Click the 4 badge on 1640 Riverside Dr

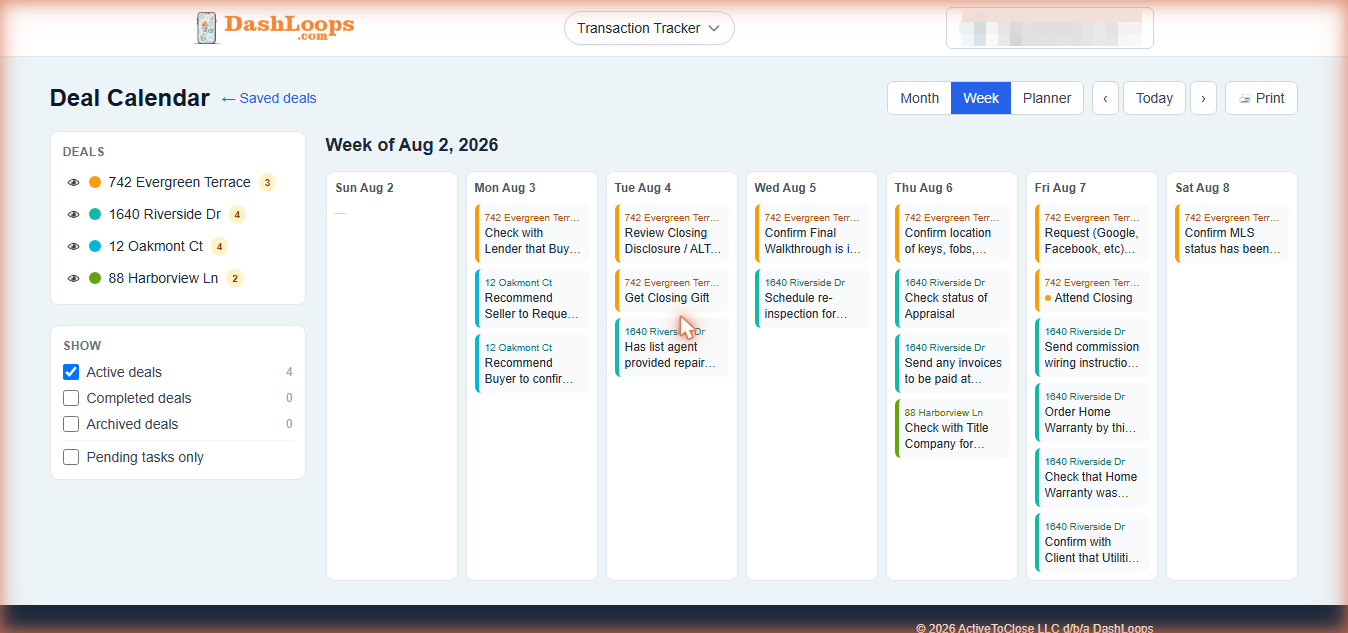point(237,214)
